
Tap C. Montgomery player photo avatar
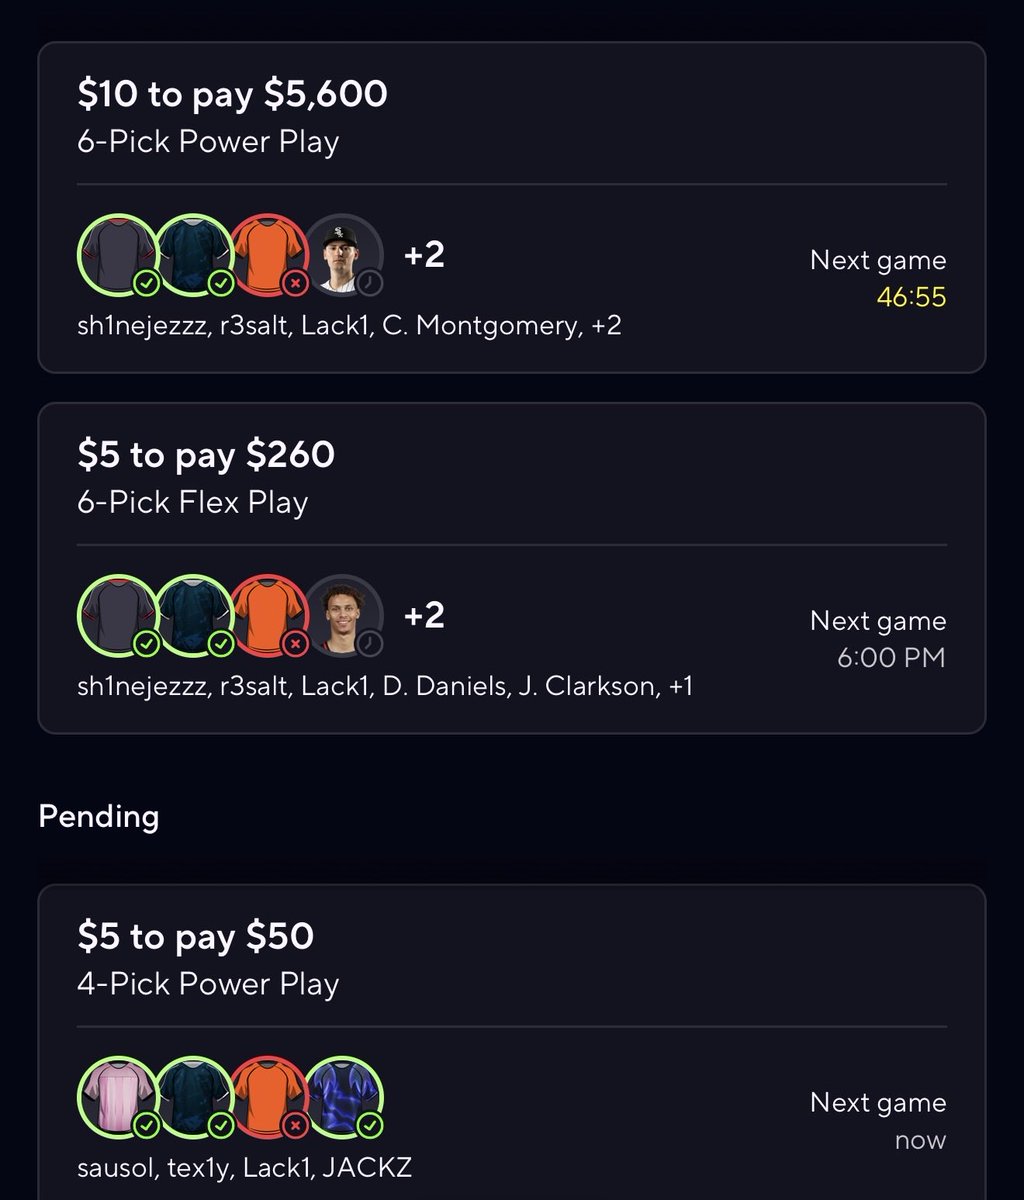click(343, 255)
